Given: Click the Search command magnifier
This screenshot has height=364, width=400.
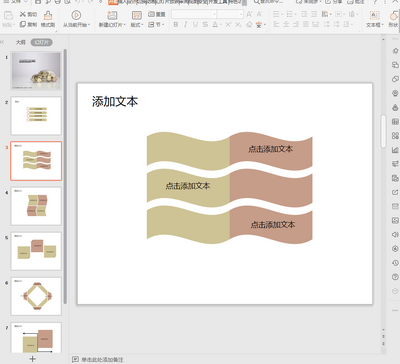Looking at the screenshot, I should pyautogui.click(x=256, y=2).
